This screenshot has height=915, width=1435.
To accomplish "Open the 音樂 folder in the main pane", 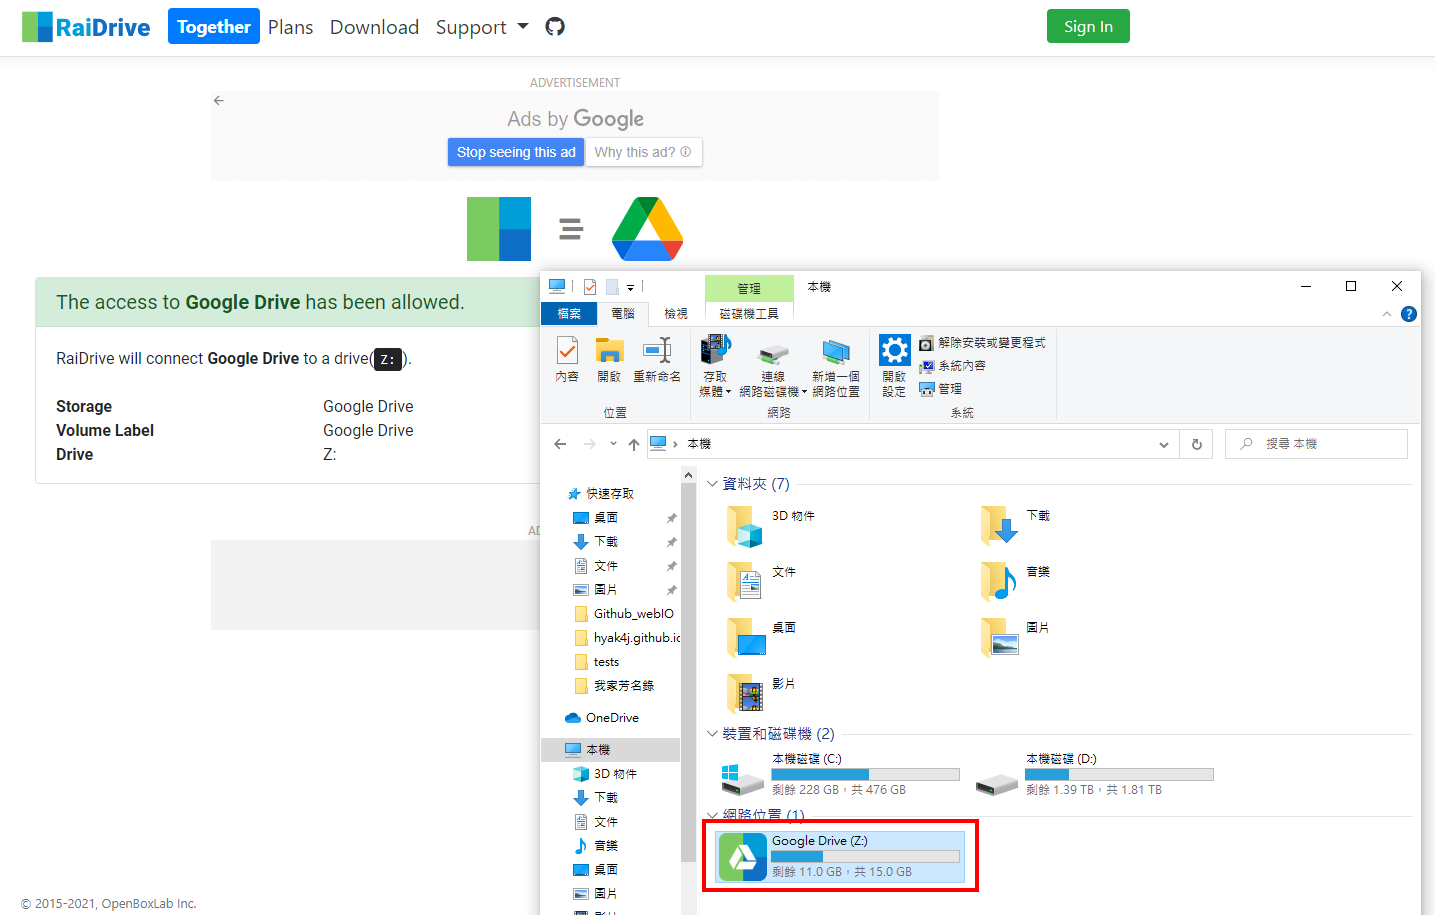I will point(1016,582).
